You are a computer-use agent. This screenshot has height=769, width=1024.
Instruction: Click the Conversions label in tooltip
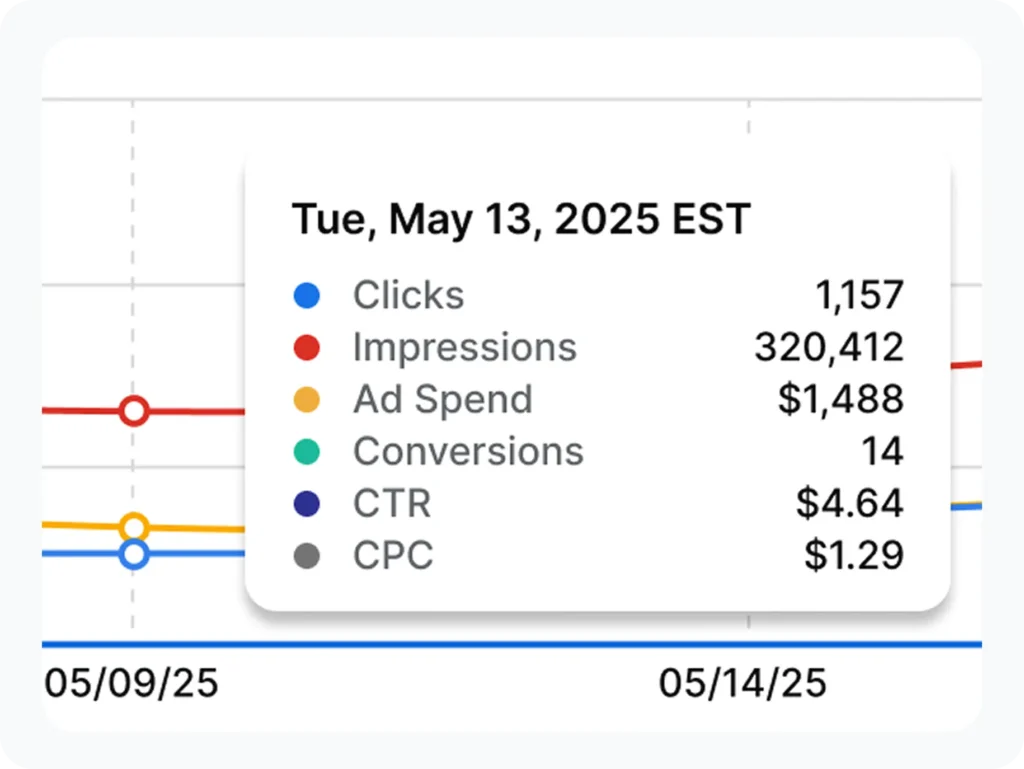(x=468, y=452)
